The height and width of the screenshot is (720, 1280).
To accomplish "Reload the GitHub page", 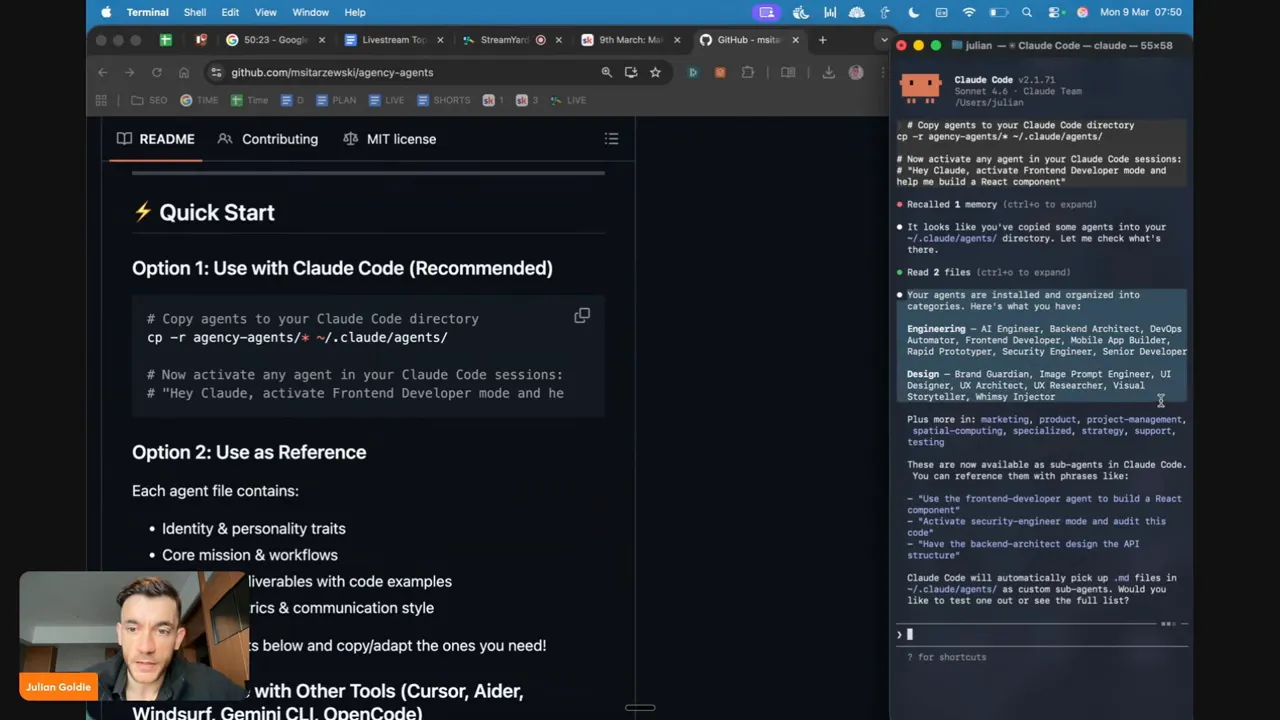I will click(x=157, y=72).
